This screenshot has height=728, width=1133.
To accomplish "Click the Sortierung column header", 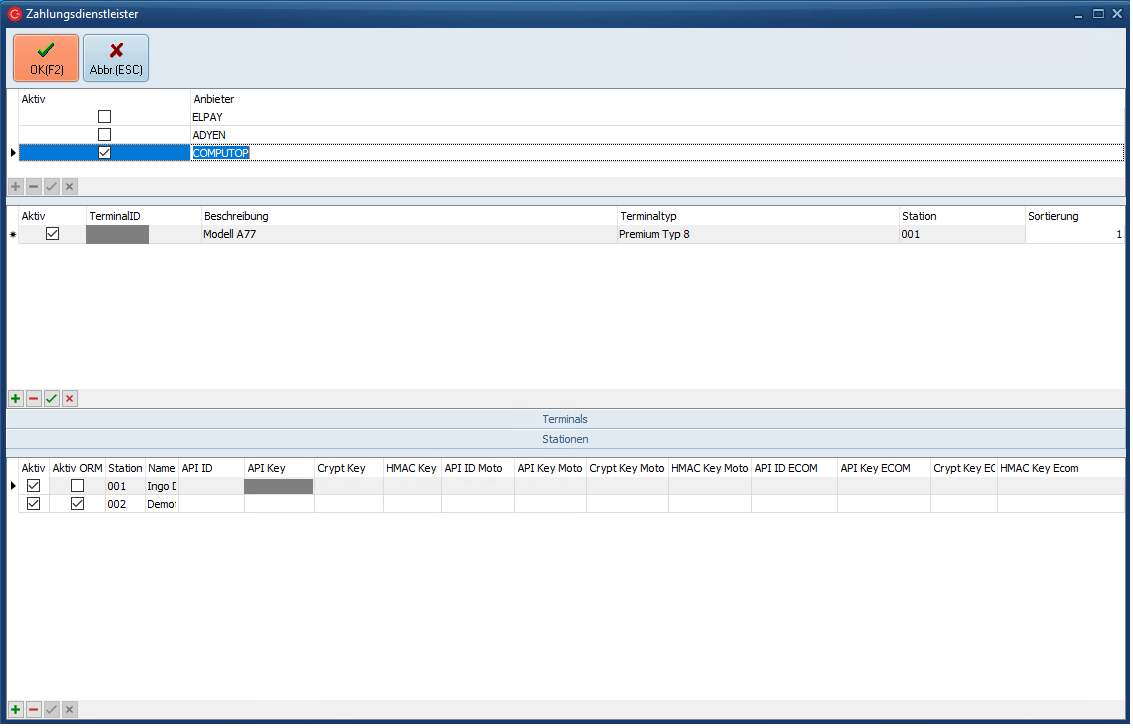I will coord(1073,216).
